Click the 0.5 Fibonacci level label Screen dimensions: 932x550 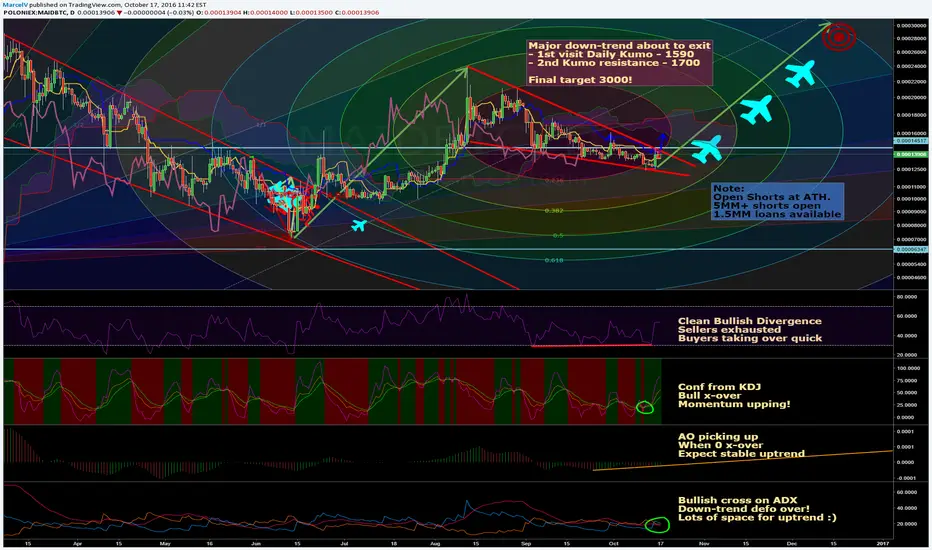pyautogui.click(x=558, y=235)
